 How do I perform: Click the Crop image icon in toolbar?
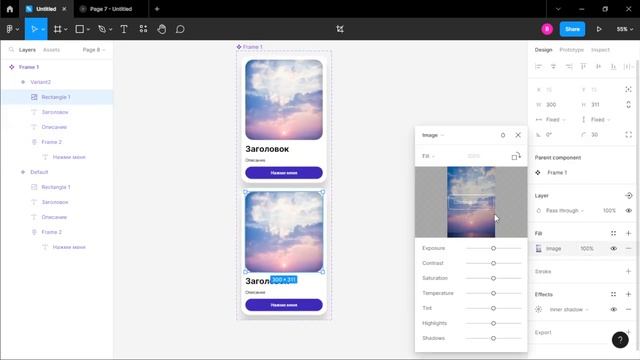click(340, 29)
